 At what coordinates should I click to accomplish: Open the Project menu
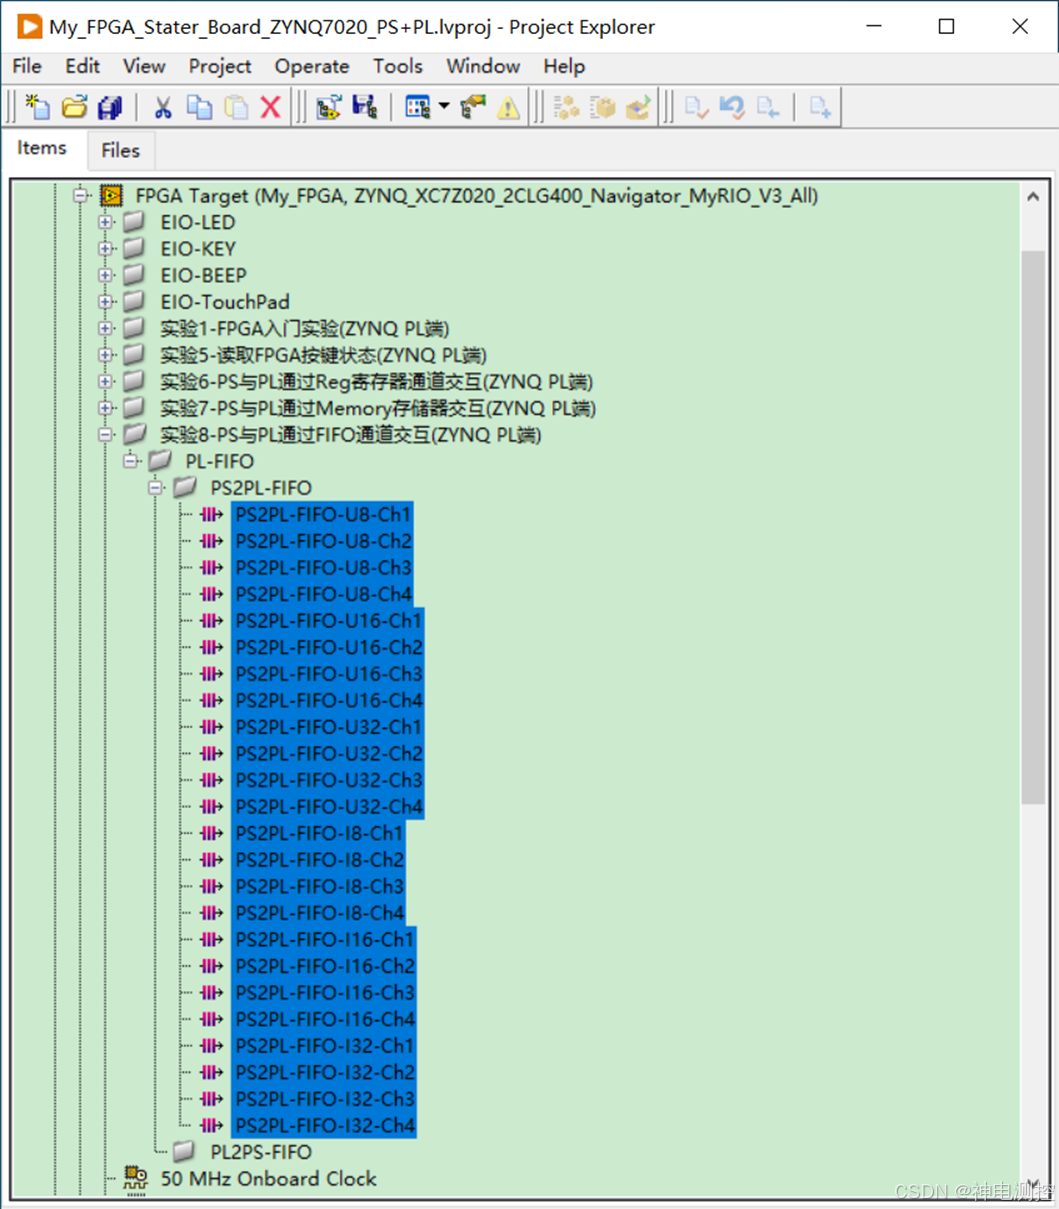220,66
